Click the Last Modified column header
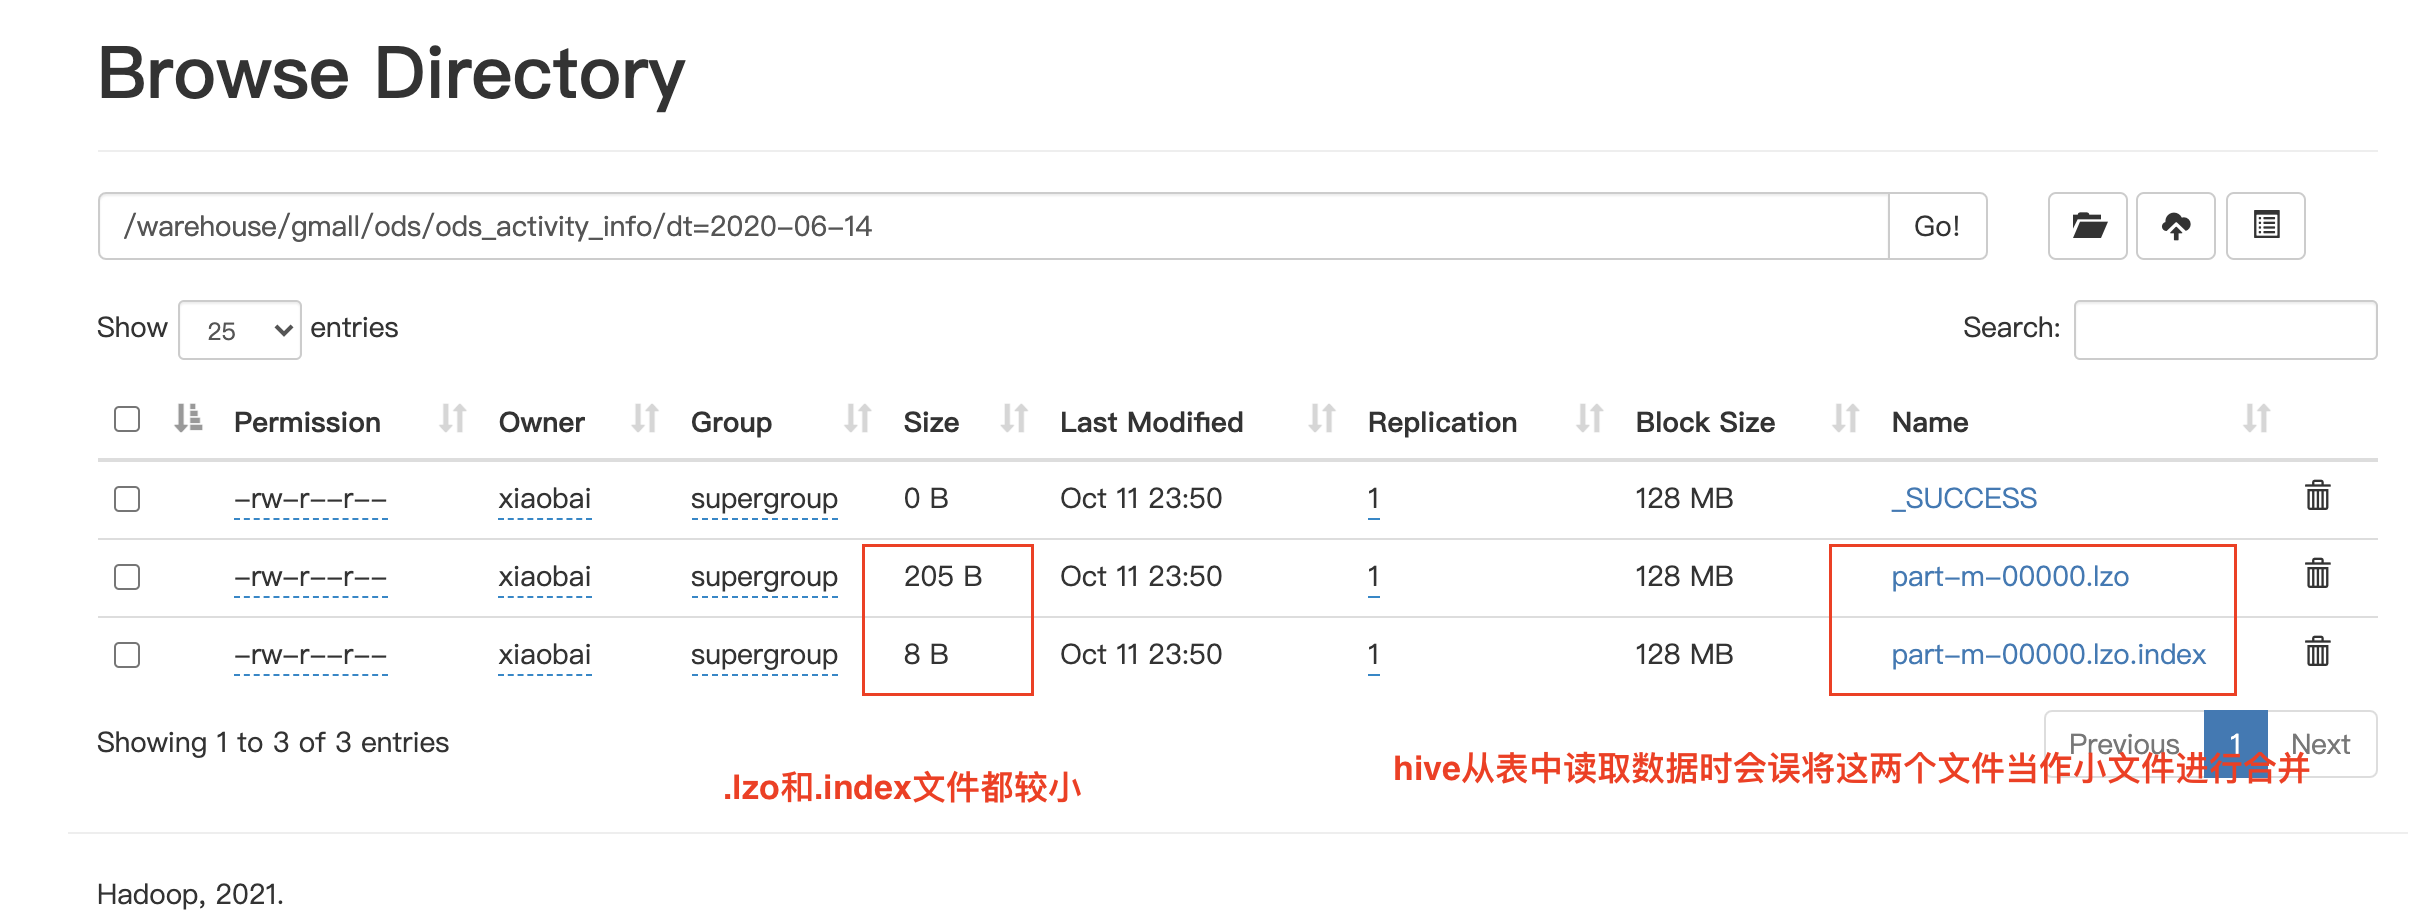The image size is (2432, 924). pos(1152,422)
